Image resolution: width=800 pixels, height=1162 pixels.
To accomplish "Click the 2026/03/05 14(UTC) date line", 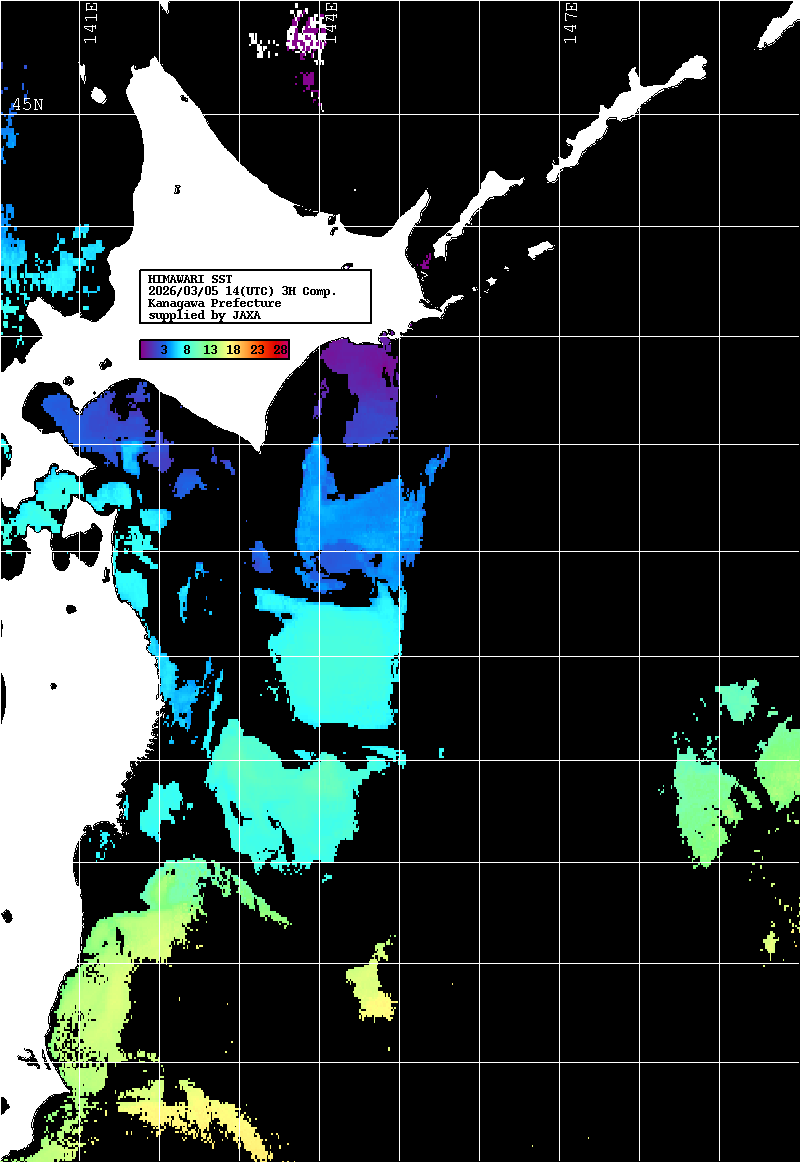I will (x=242, y=290).
